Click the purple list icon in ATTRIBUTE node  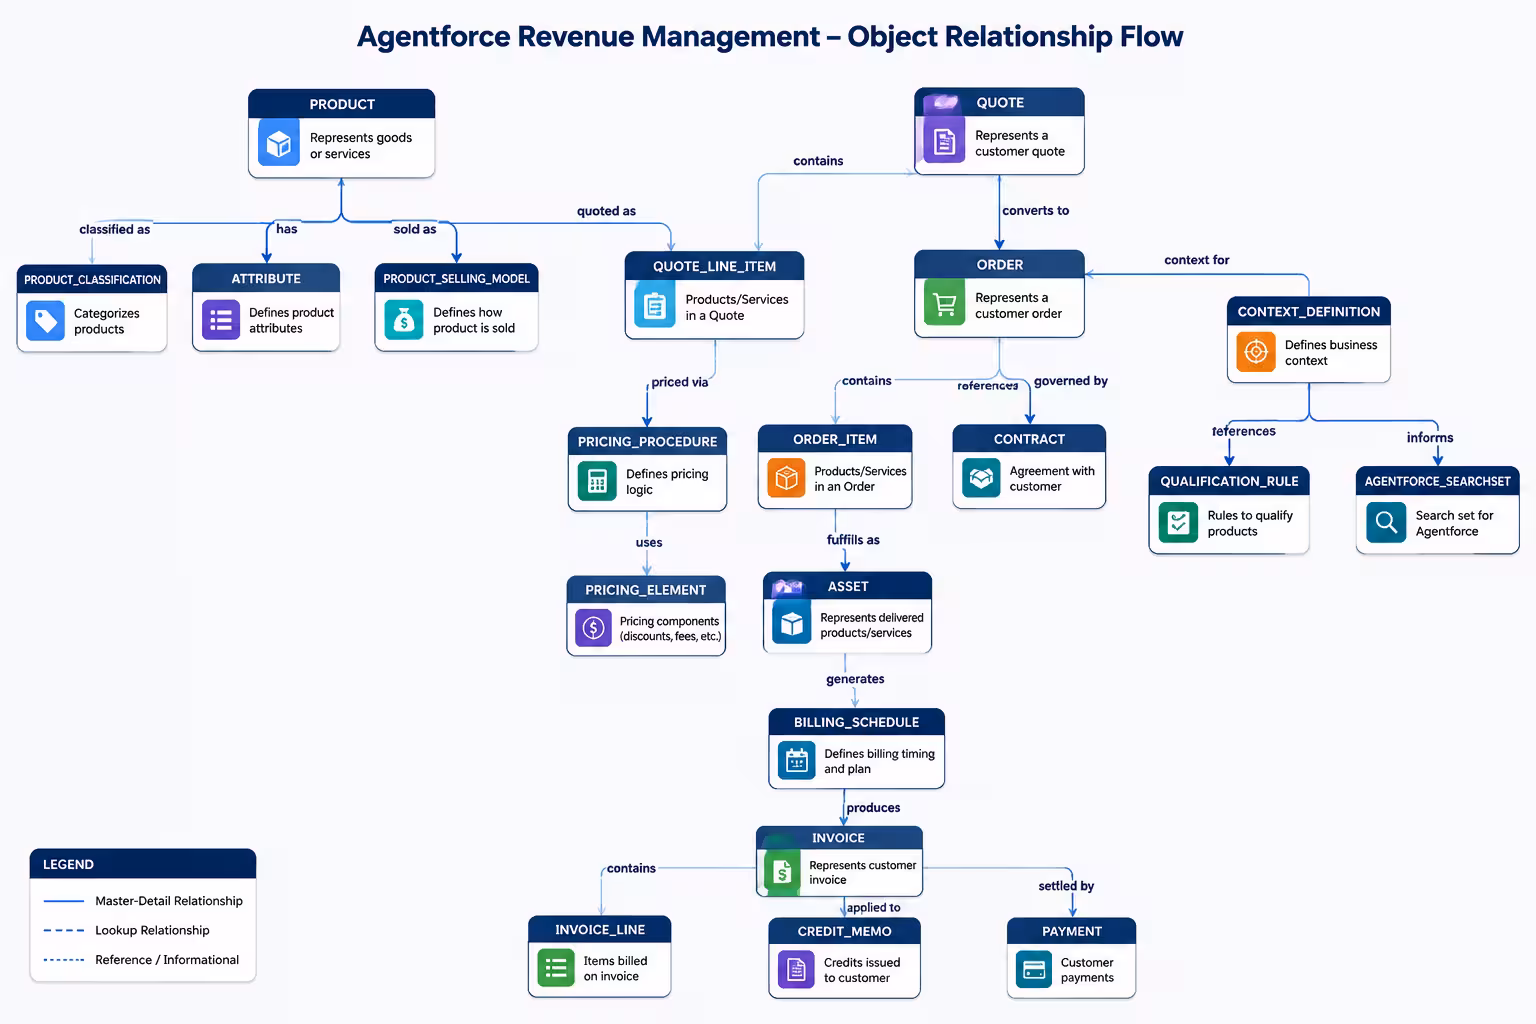(x=221, y=320)
